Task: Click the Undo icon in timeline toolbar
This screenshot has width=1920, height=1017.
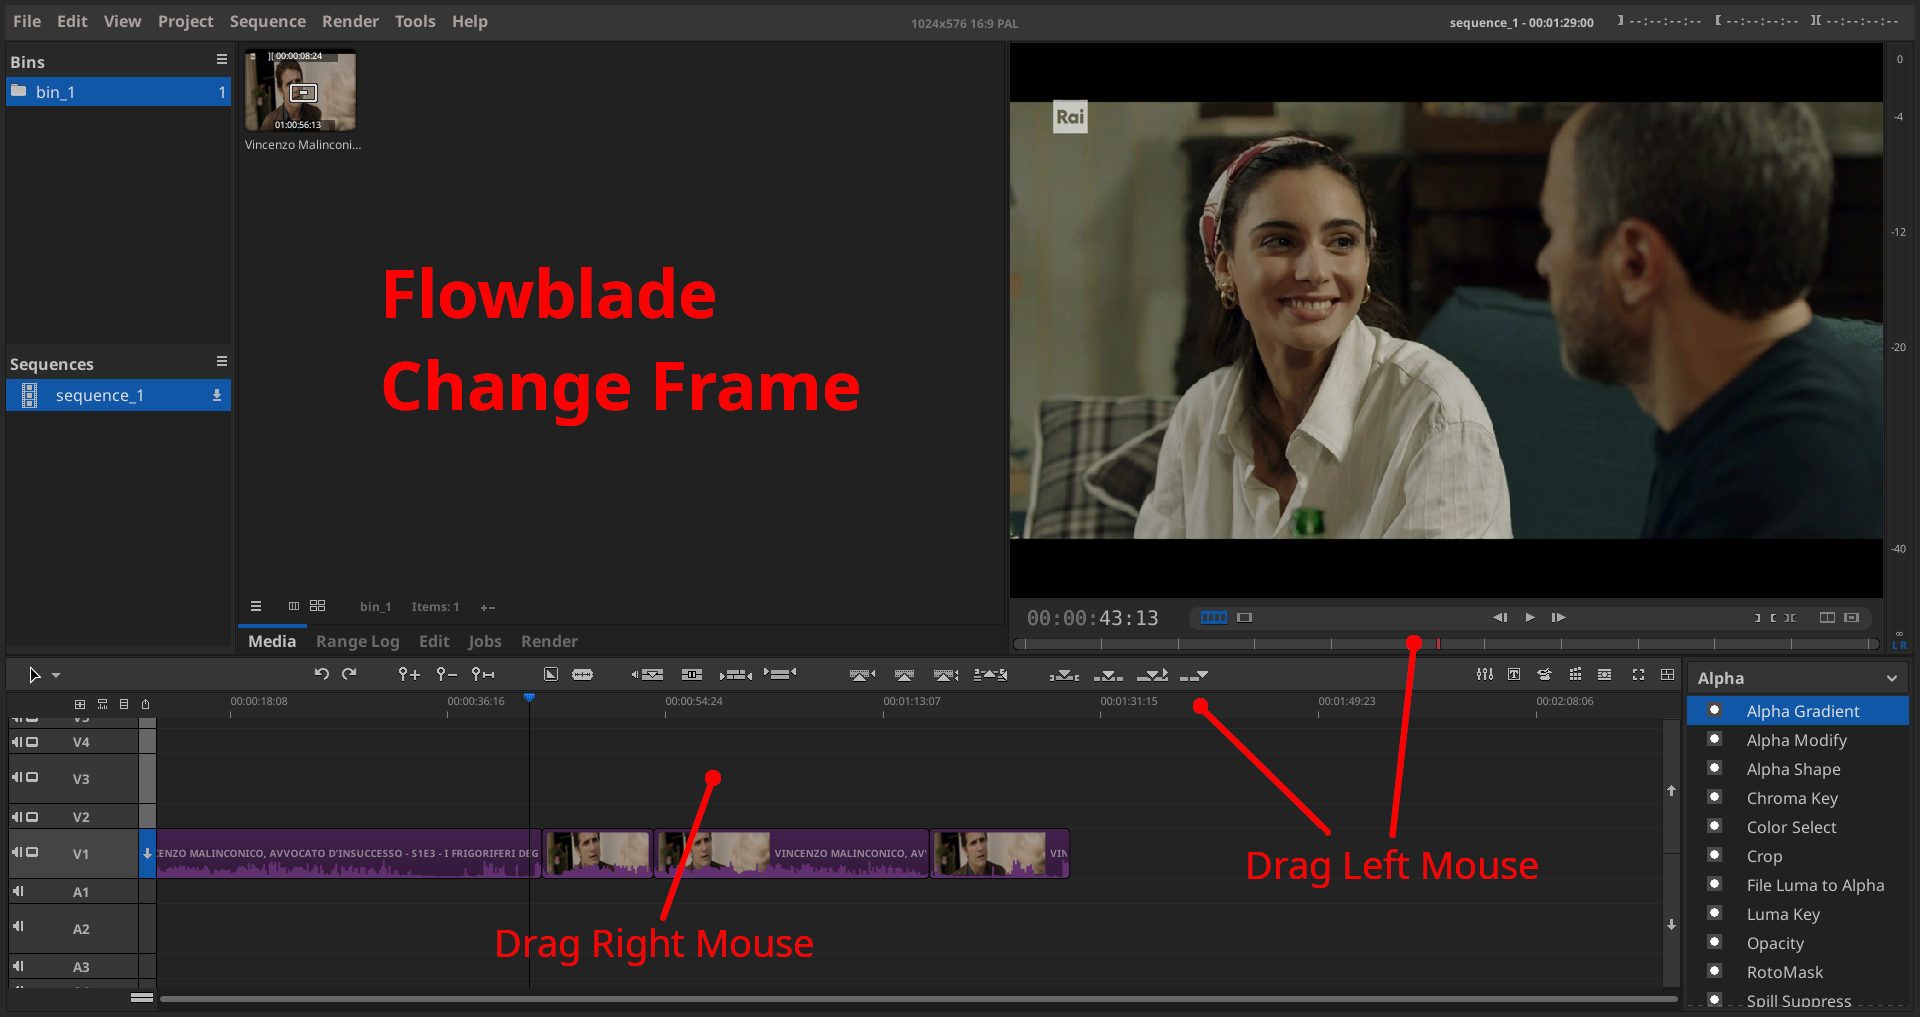Action: point(321,674)
